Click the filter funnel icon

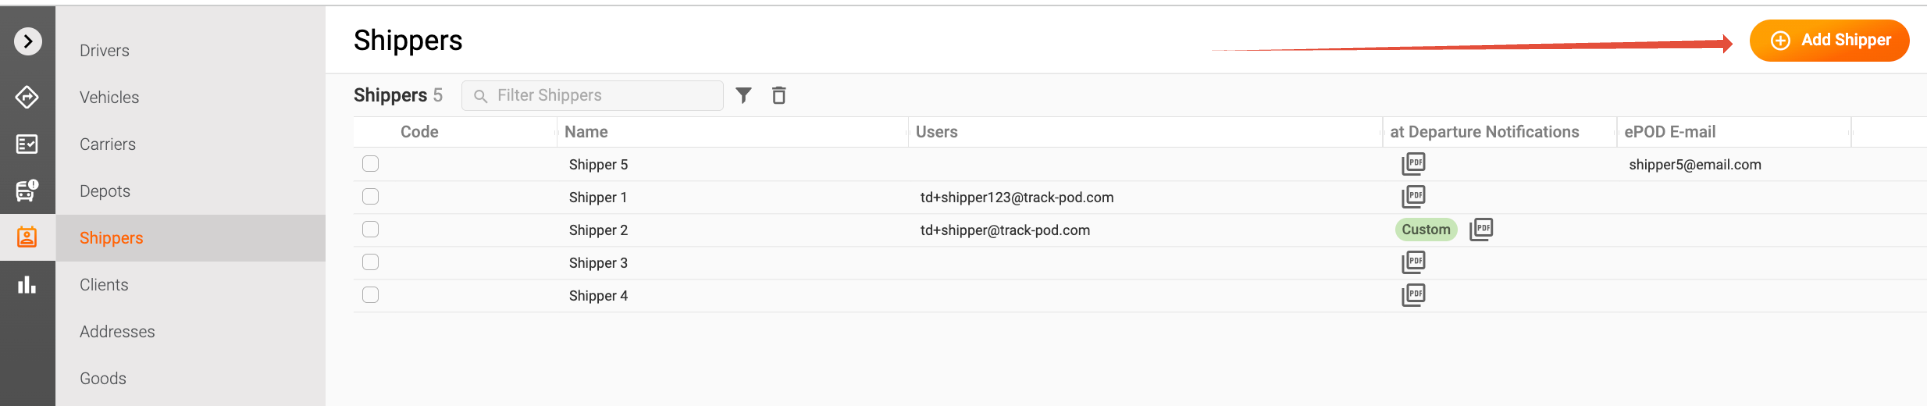coord(743,95)
